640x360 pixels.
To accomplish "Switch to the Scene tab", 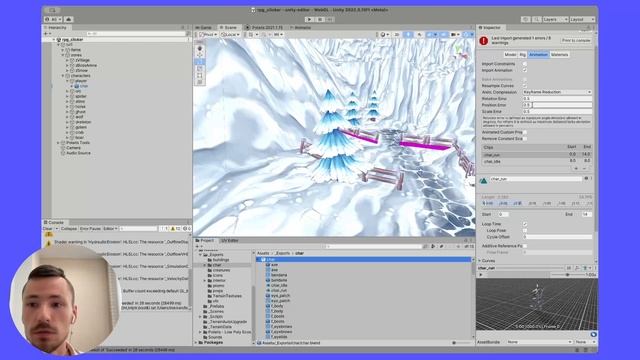I will point(229,27).
